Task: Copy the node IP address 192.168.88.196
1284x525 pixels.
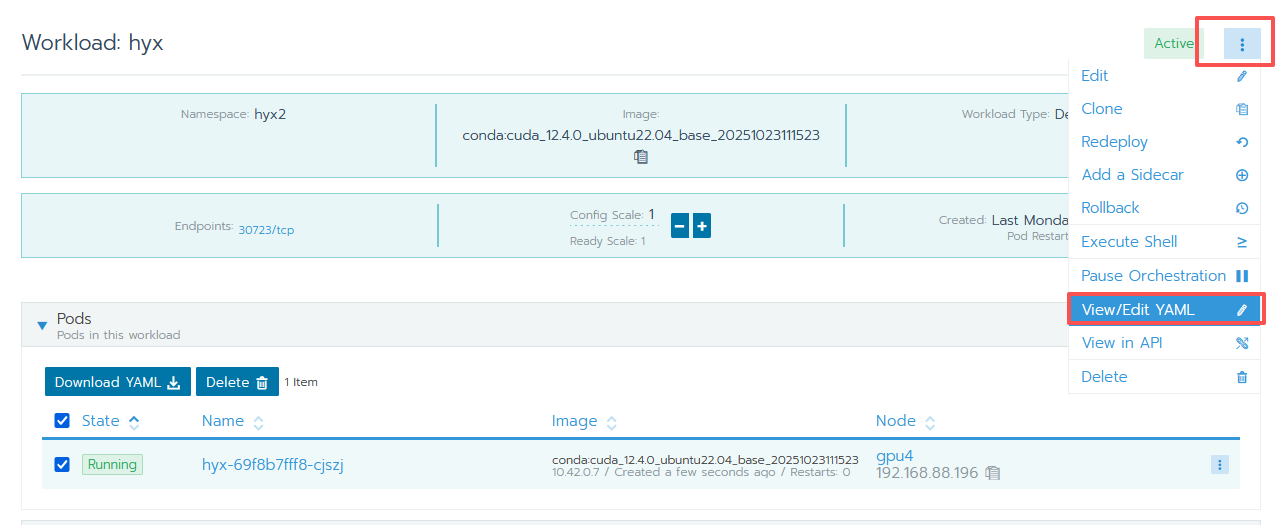Action: tap(992, 473)
